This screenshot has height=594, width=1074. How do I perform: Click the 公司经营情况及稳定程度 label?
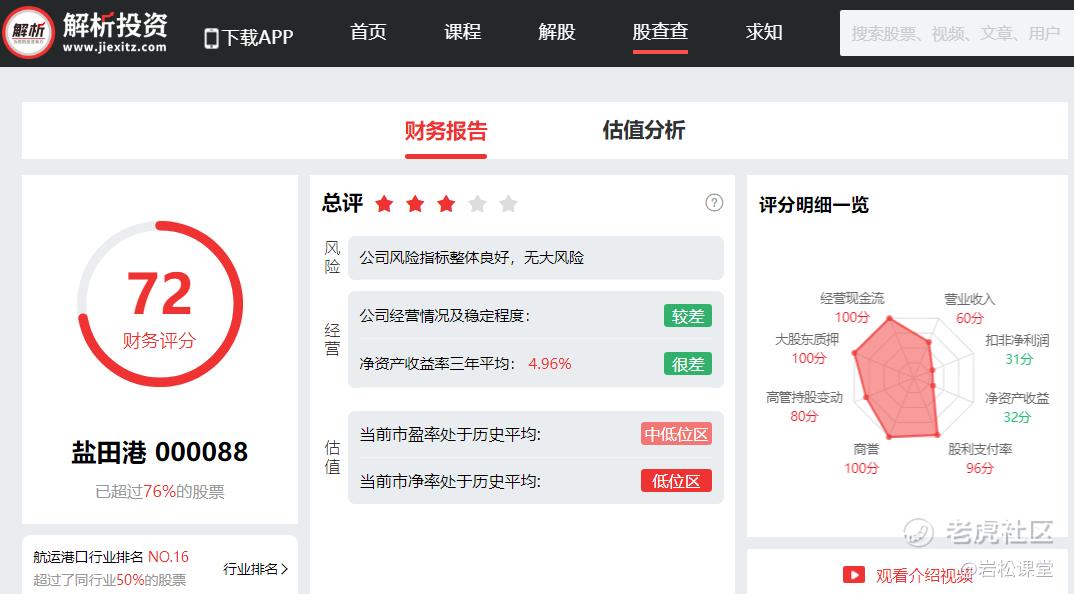(x=445, y=316)
